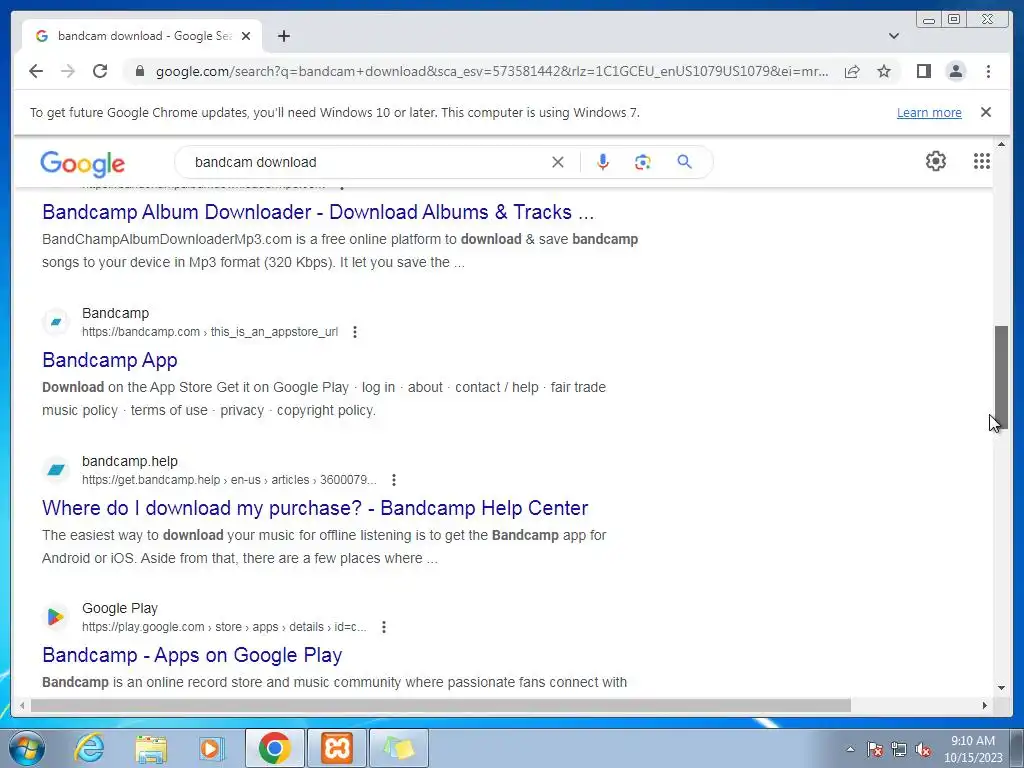The height and width of the screenshot is (768, 1024).
Task: Open 'Bandcamp Album Downloader' result
Action: point(318,212)
